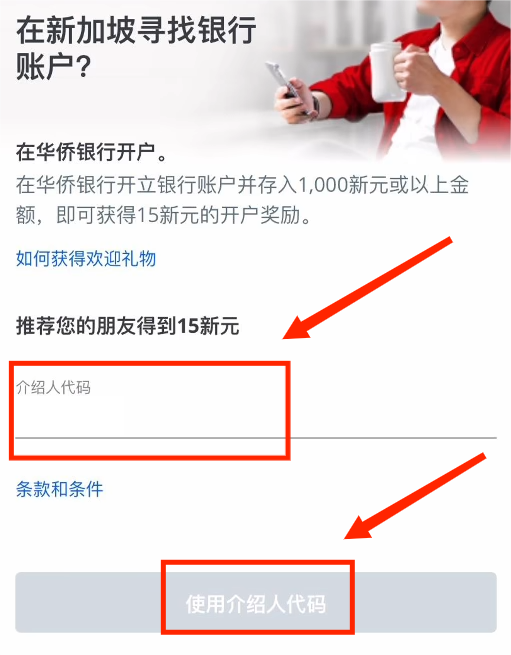511x655 pixels.
Task: Tap the 使用介绍人代码 button
Action: tap(256, 602)
